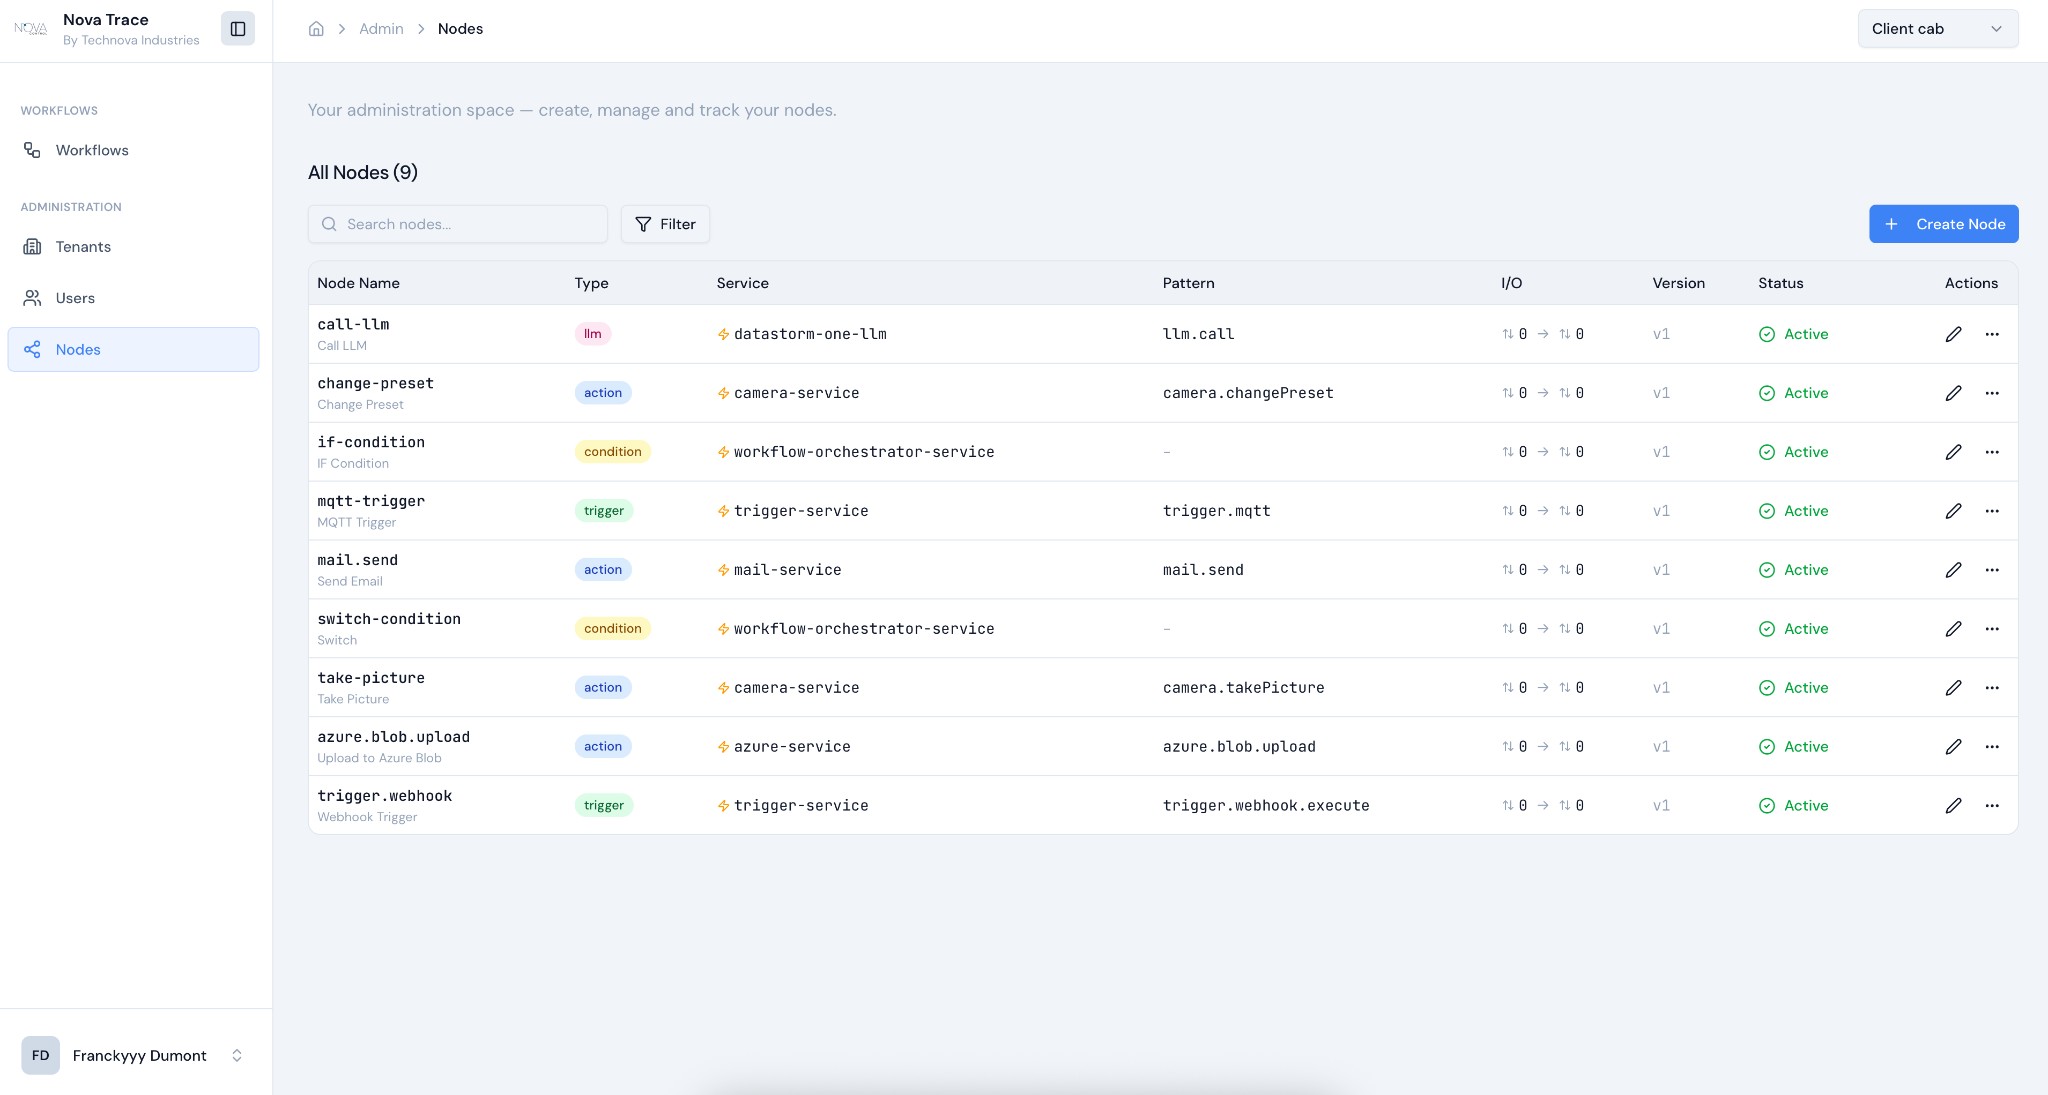2048x1095 pixels.
Task: Open the three-dot actions menu for mqtt-trigger
Action: pyautogui.click(x=1993, y=510)
